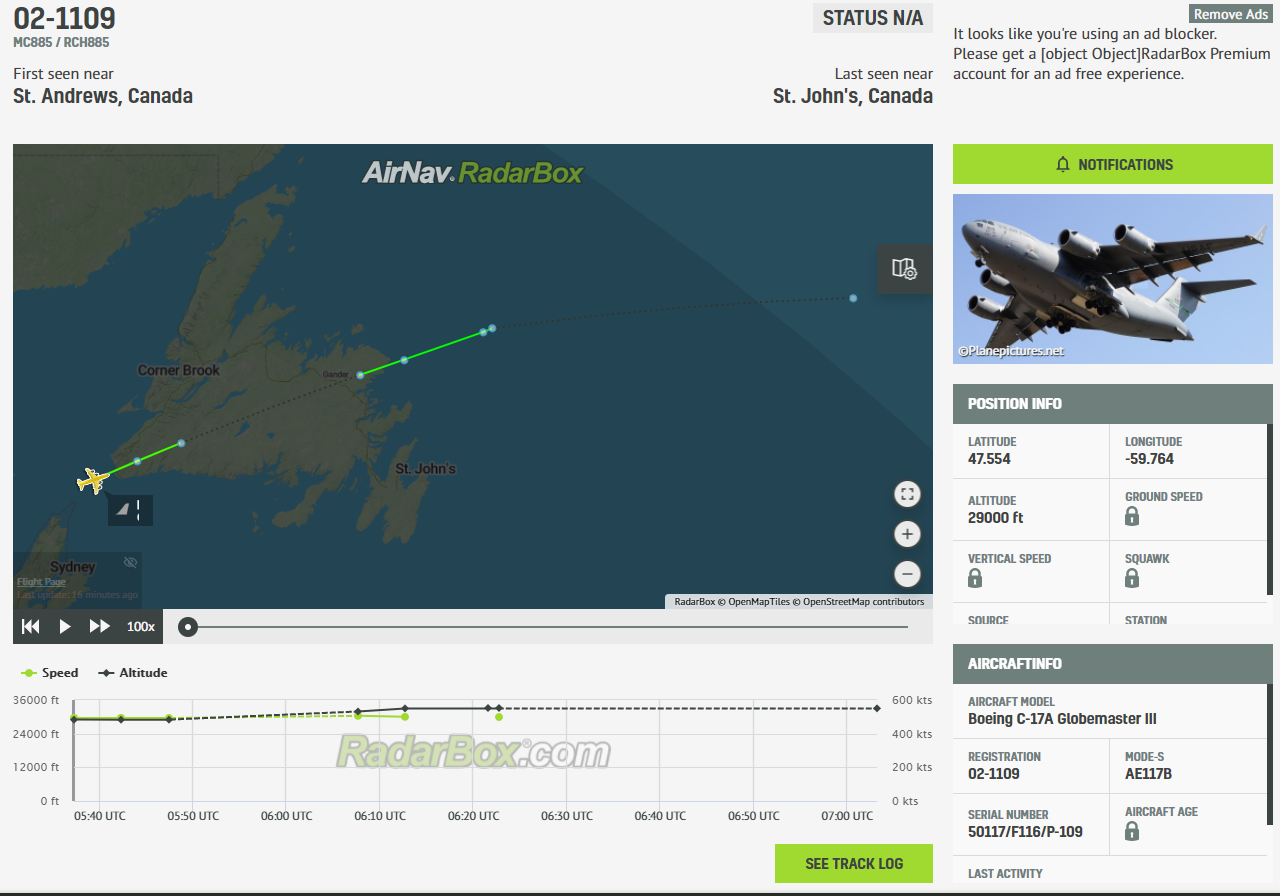This screenshot has height=896, width=1280.
Task: Click the STATUS N/A badge
Action: [x=873, y=18]
